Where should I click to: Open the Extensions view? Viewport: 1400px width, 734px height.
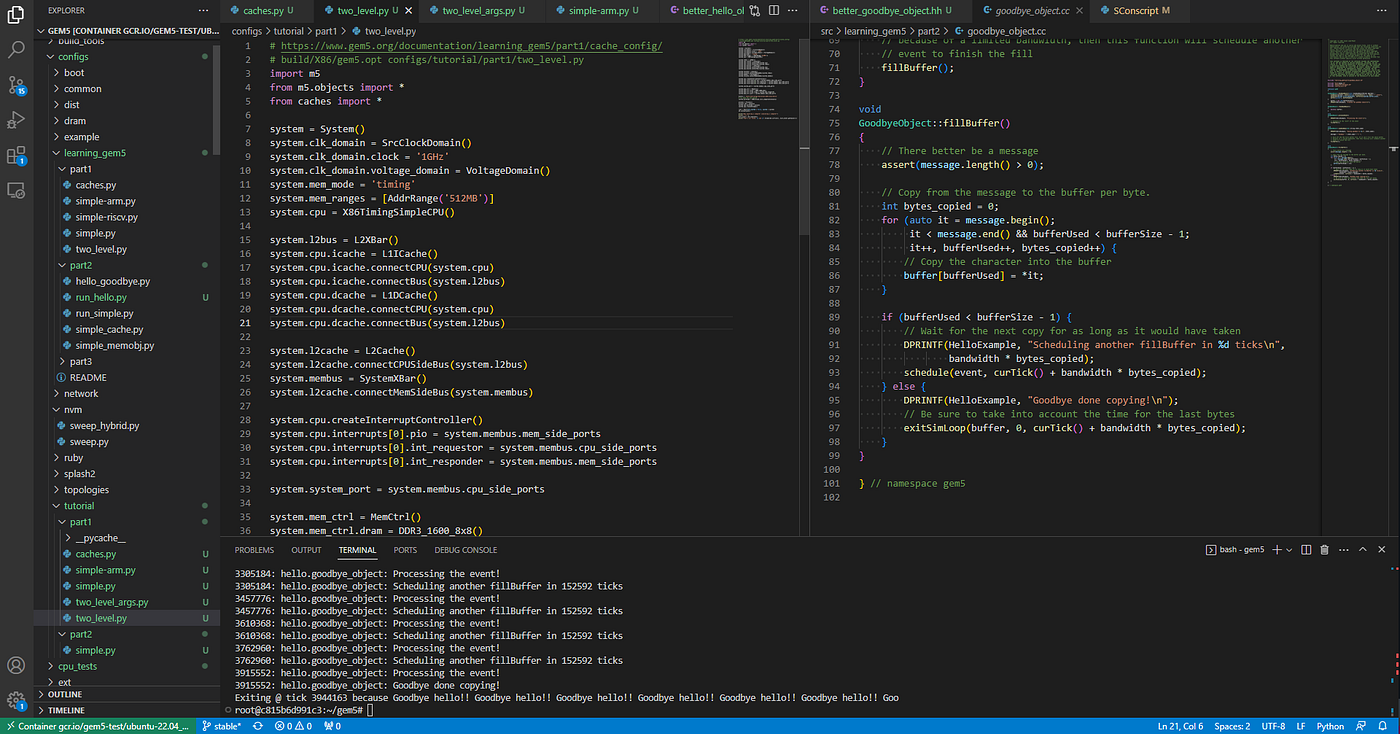16,155
